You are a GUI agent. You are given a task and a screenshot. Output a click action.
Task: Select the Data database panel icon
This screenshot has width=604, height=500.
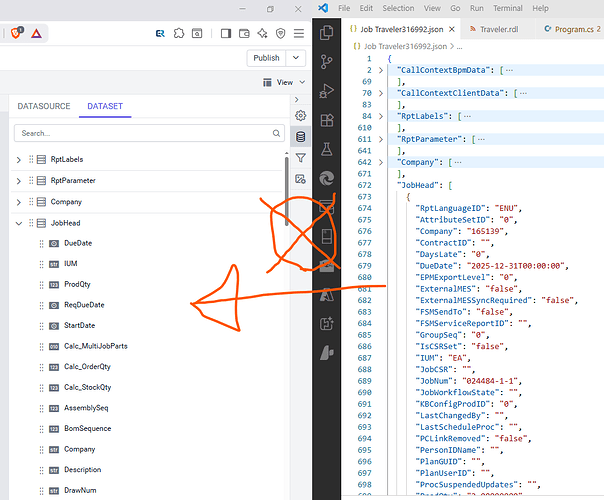tap(300, 136)
